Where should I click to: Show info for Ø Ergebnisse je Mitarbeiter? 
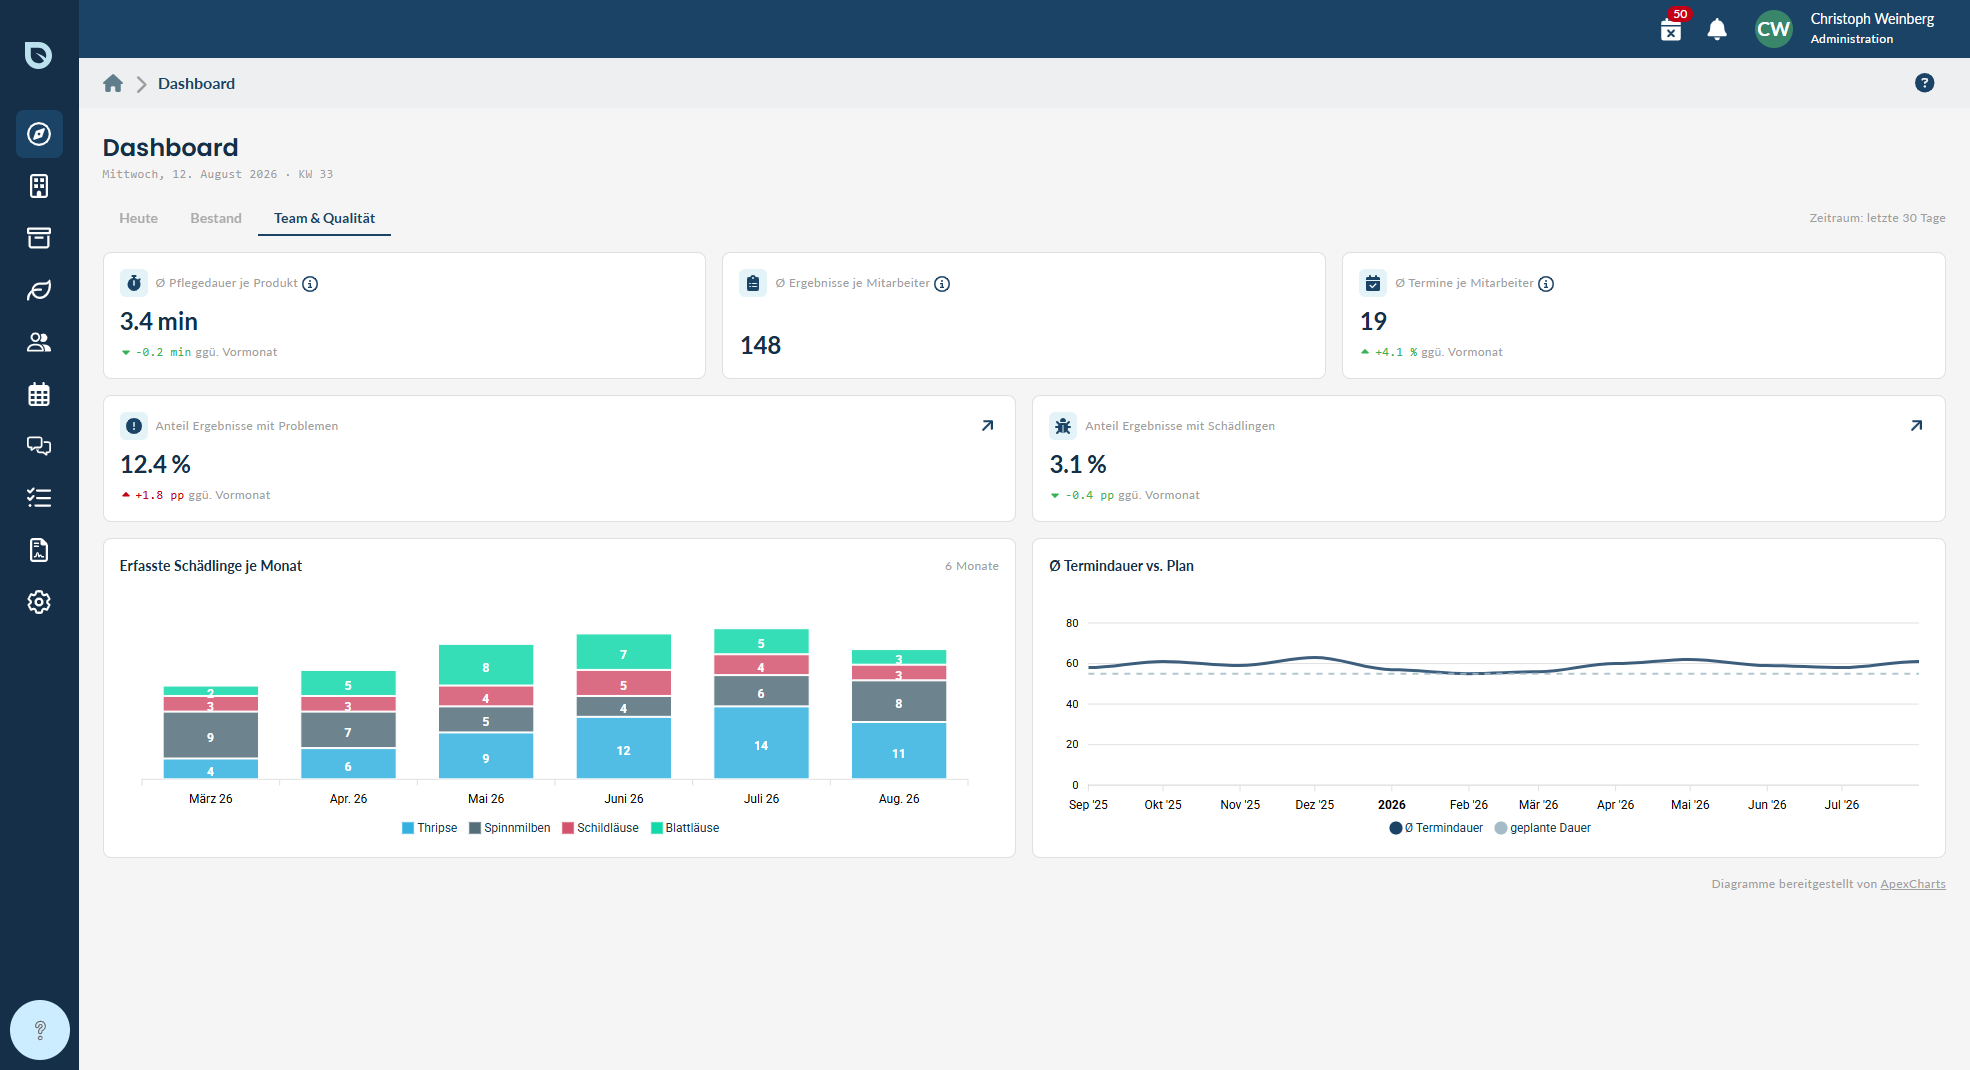942,284
